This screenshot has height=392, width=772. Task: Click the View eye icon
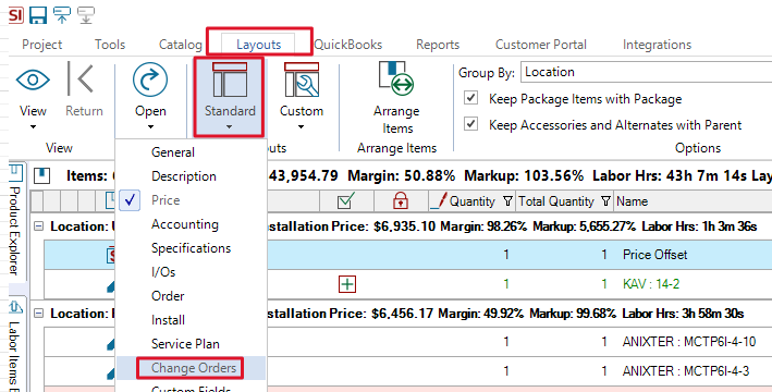point(33,79)
